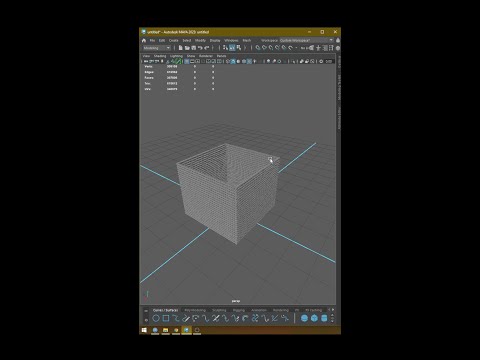Viewport: 480px width, 360px height.
Task: Create a NURBS sphere from the shelf
Action: coord(304,318)
